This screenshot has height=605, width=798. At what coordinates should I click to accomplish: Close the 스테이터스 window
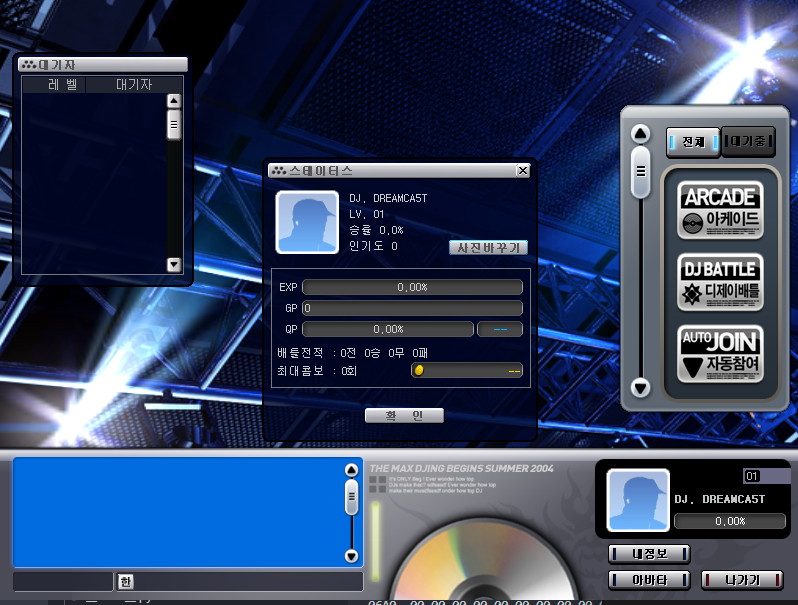tap(523, 170)
